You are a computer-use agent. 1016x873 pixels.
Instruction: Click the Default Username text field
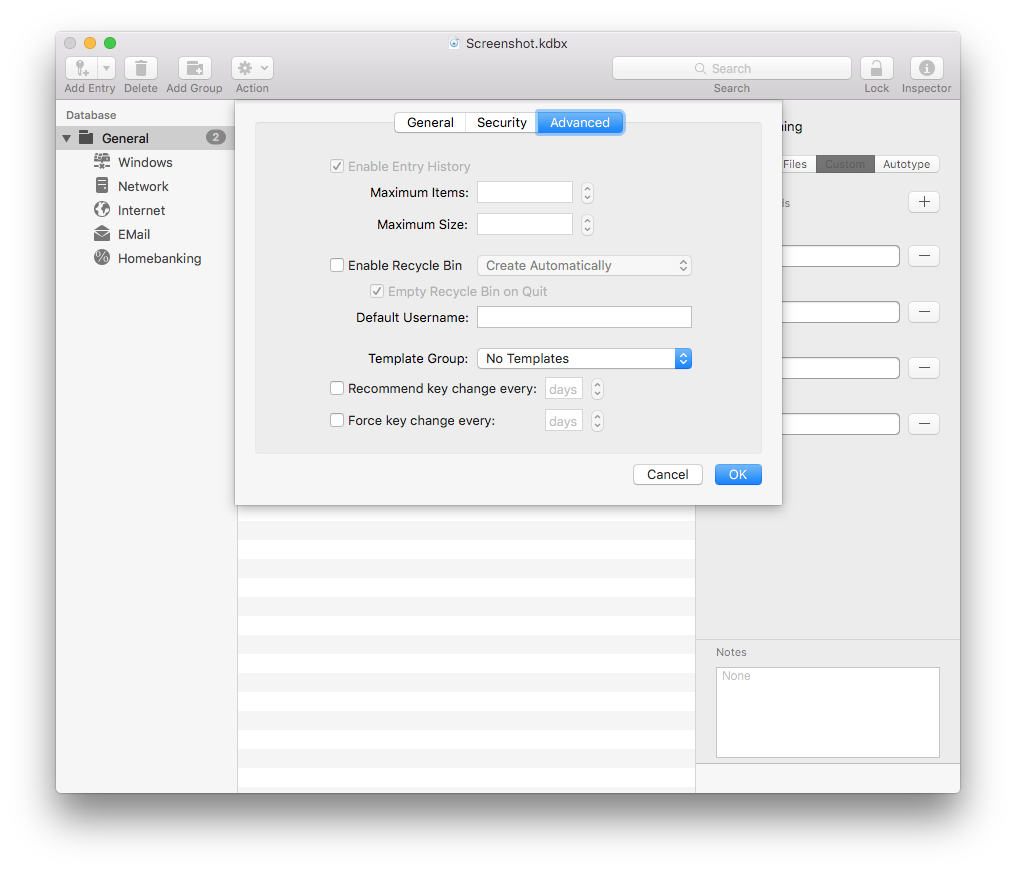584,317
